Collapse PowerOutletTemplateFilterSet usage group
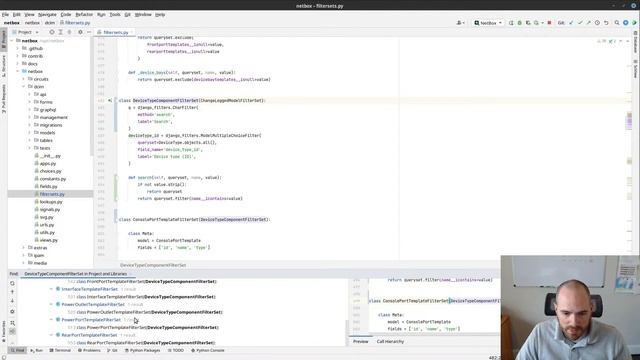This screenshot has width=640, height=360. click(51, 304)
